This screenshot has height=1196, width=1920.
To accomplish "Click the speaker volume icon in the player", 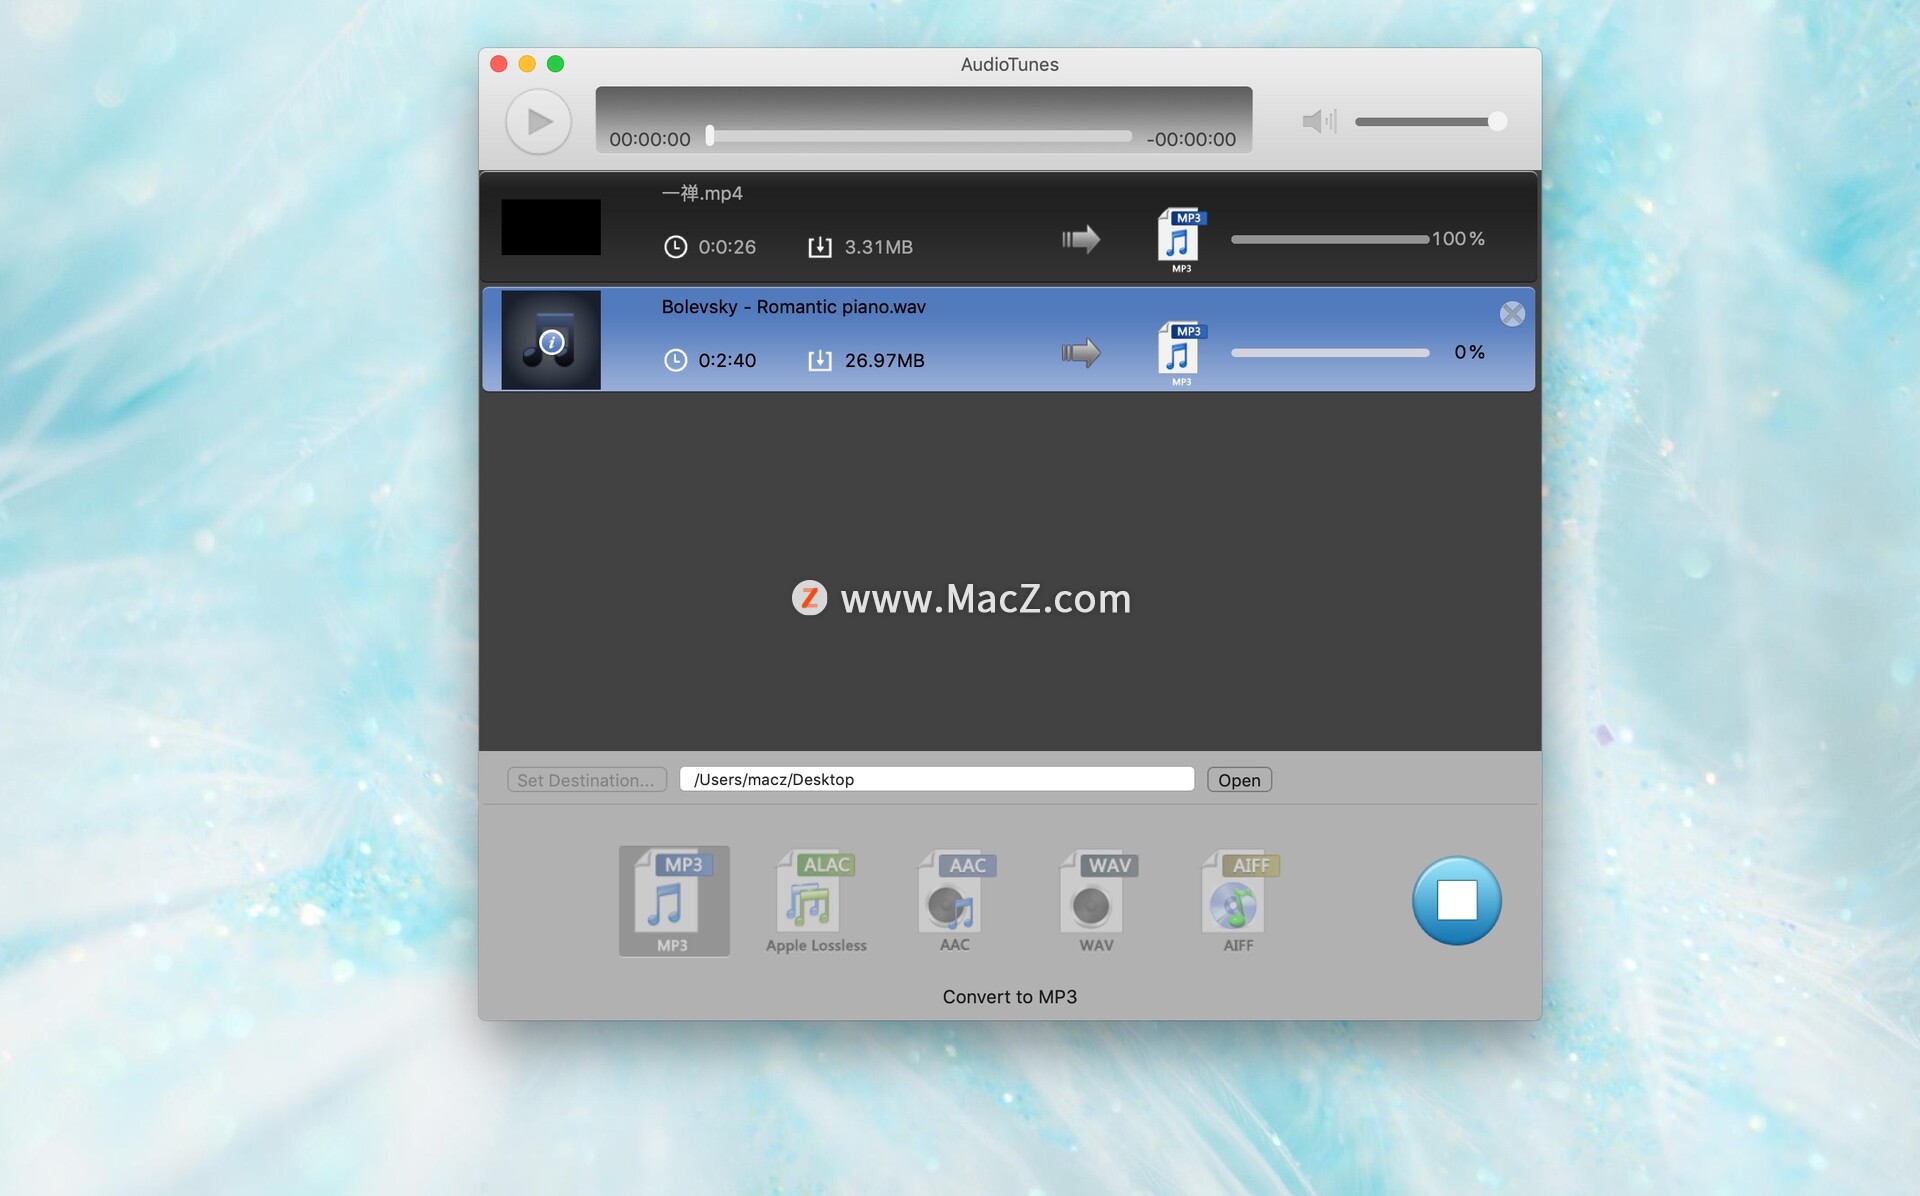I will click(x=1318, y=121).
